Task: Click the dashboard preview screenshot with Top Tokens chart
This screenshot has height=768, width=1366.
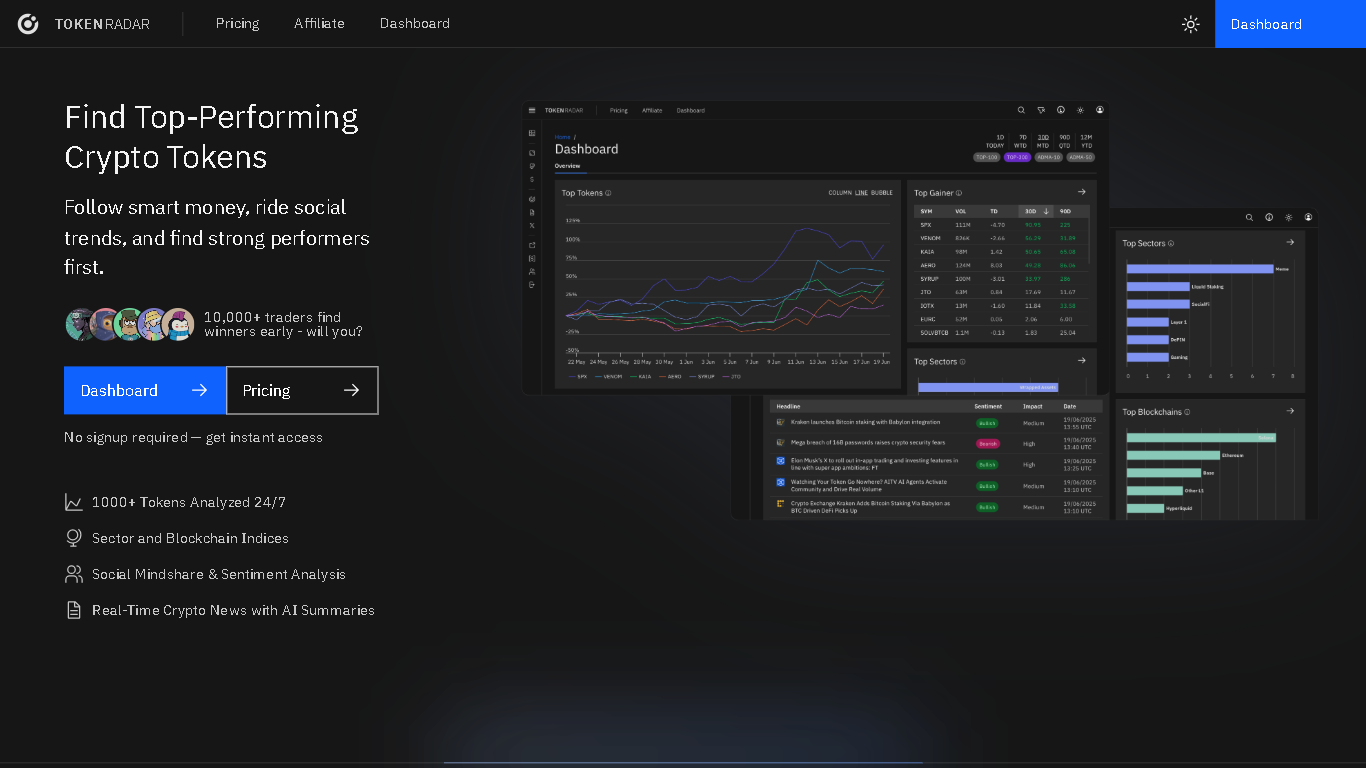Action: pyautogui.click(x=815, y=247)
